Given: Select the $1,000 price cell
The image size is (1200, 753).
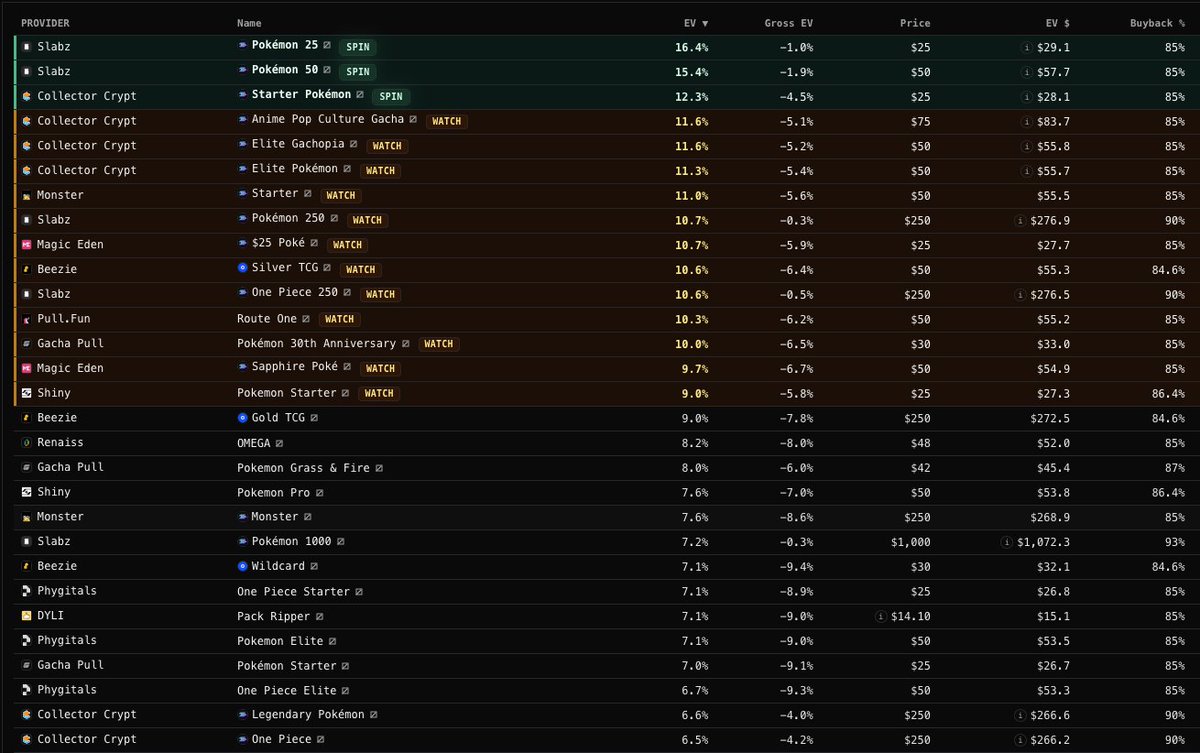Looking at the screenshot, I should 910,542.
